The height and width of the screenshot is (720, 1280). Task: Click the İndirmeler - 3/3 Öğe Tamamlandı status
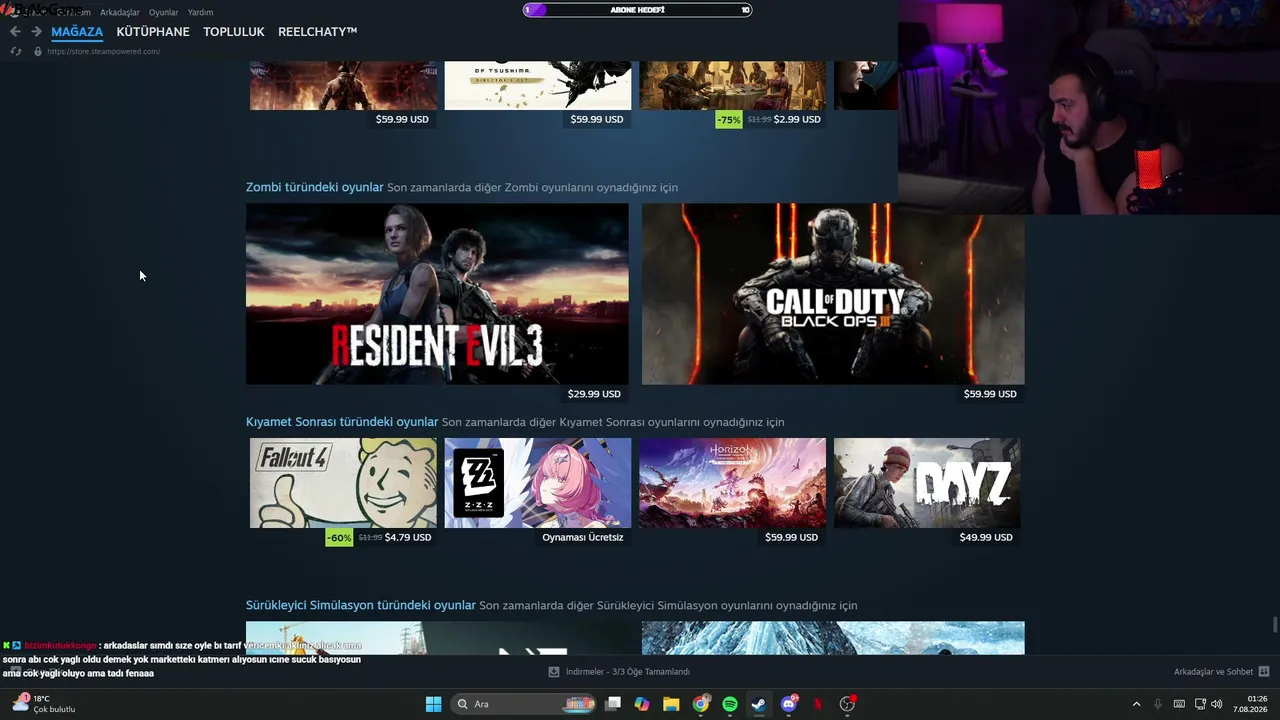(628, 672)
